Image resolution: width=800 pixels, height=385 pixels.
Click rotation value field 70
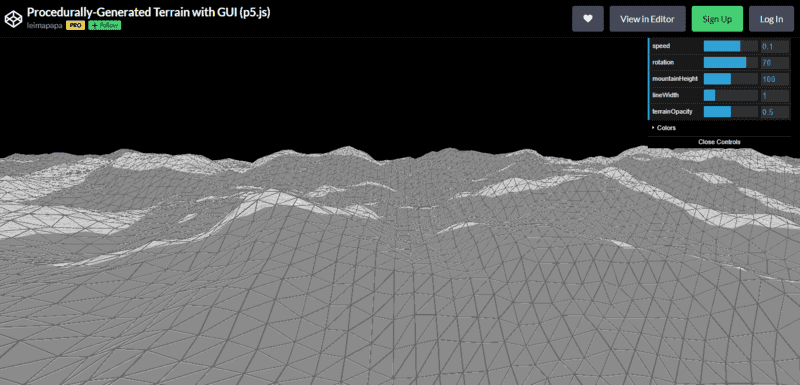(x=774, y=63)
